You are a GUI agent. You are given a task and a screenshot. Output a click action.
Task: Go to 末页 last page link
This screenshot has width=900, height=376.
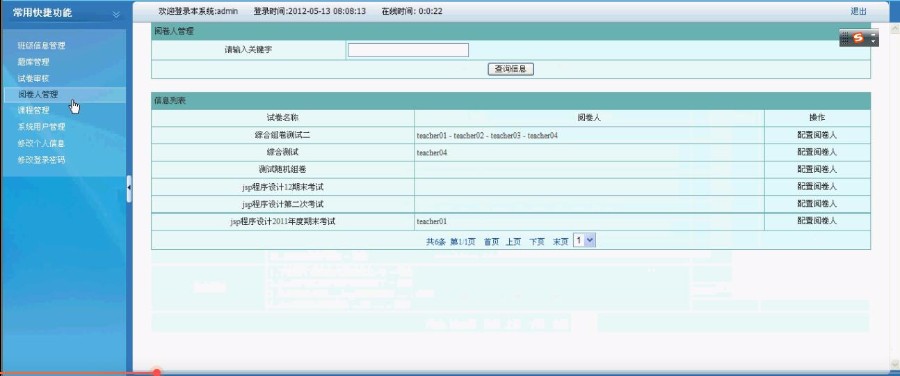point(560,242)
